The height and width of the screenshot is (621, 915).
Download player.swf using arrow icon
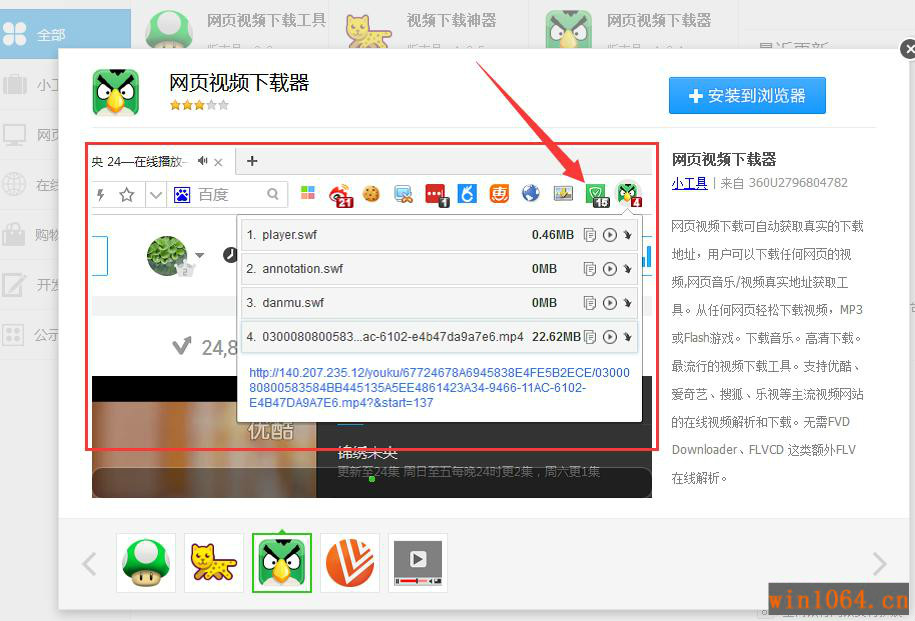(x=627, y=235)
